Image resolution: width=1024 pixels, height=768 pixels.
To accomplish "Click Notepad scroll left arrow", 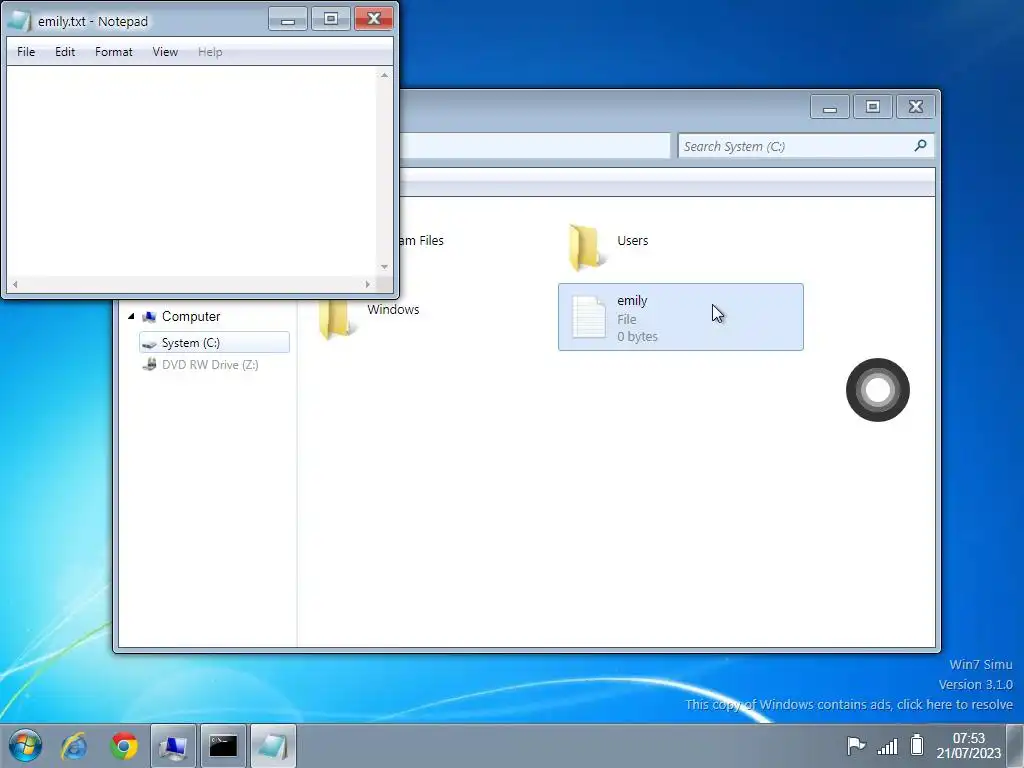I will [x=15, y=284].
